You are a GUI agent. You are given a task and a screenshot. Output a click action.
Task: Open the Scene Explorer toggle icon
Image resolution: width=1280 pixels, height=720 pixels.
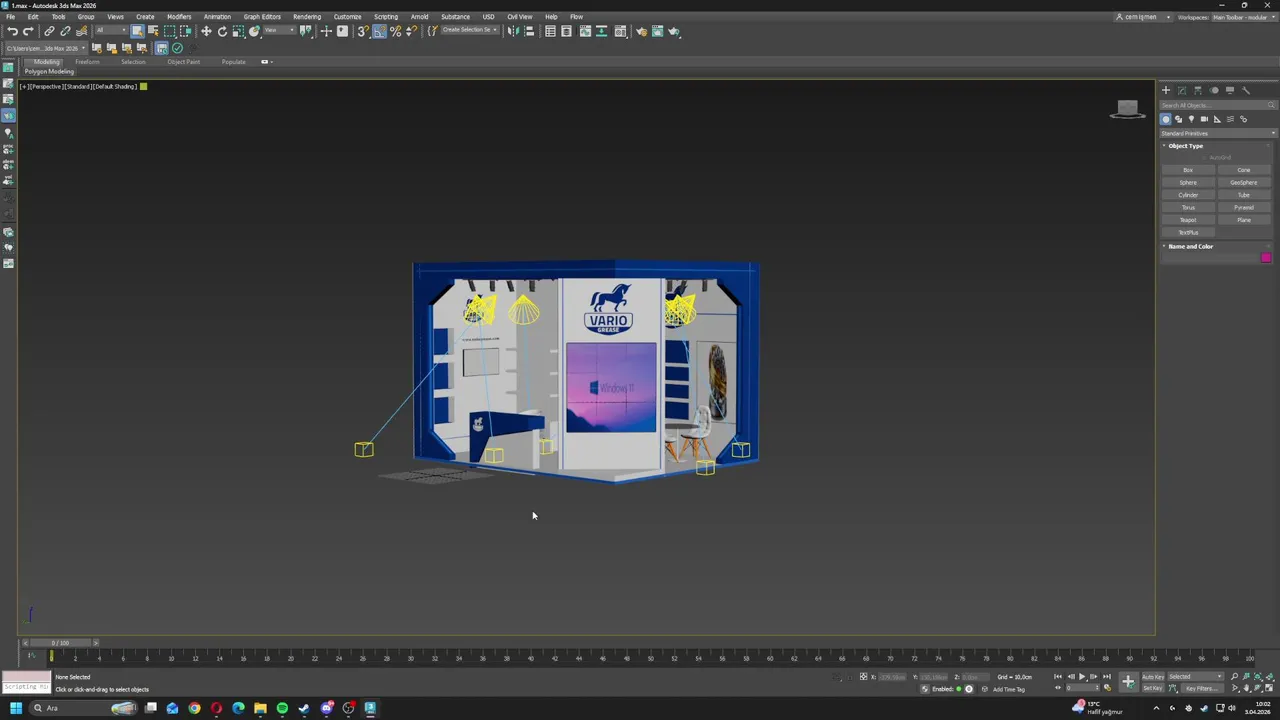point(550,31)
